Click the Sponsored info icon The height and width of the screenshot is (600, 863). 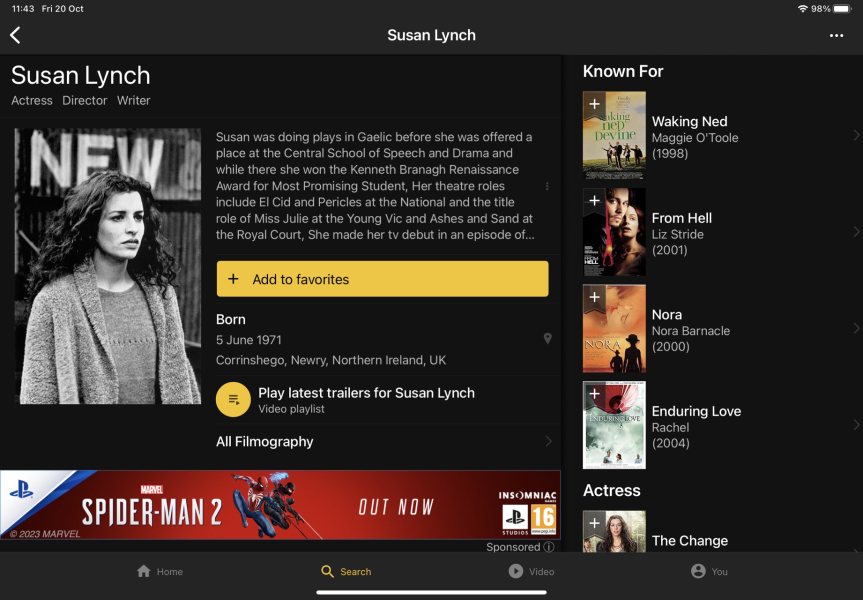click(549, 547)
